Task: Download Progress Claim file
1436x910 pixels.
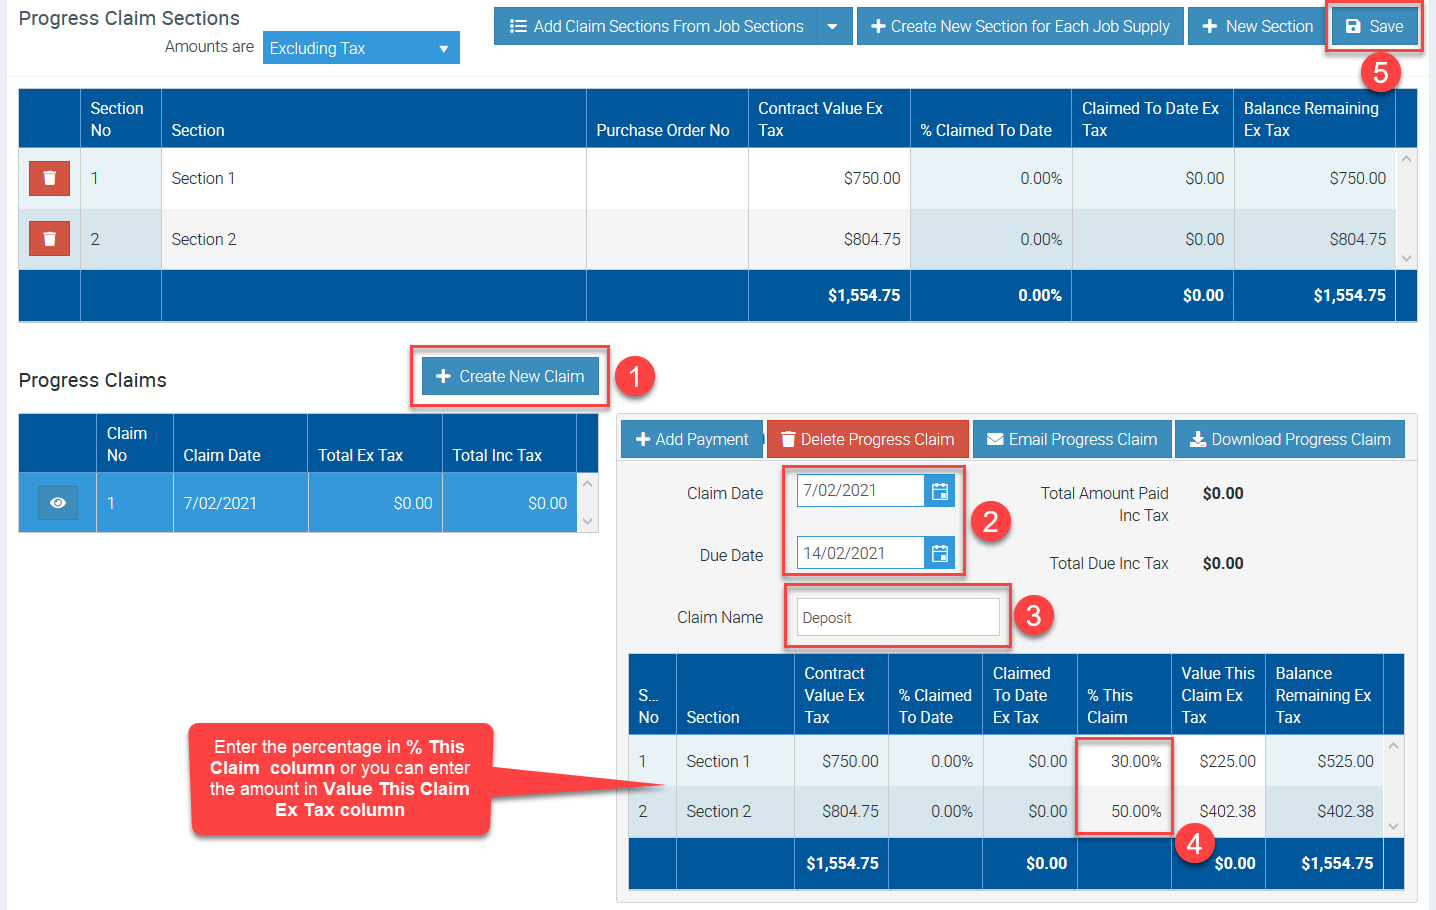Action: coord(1289,440)
